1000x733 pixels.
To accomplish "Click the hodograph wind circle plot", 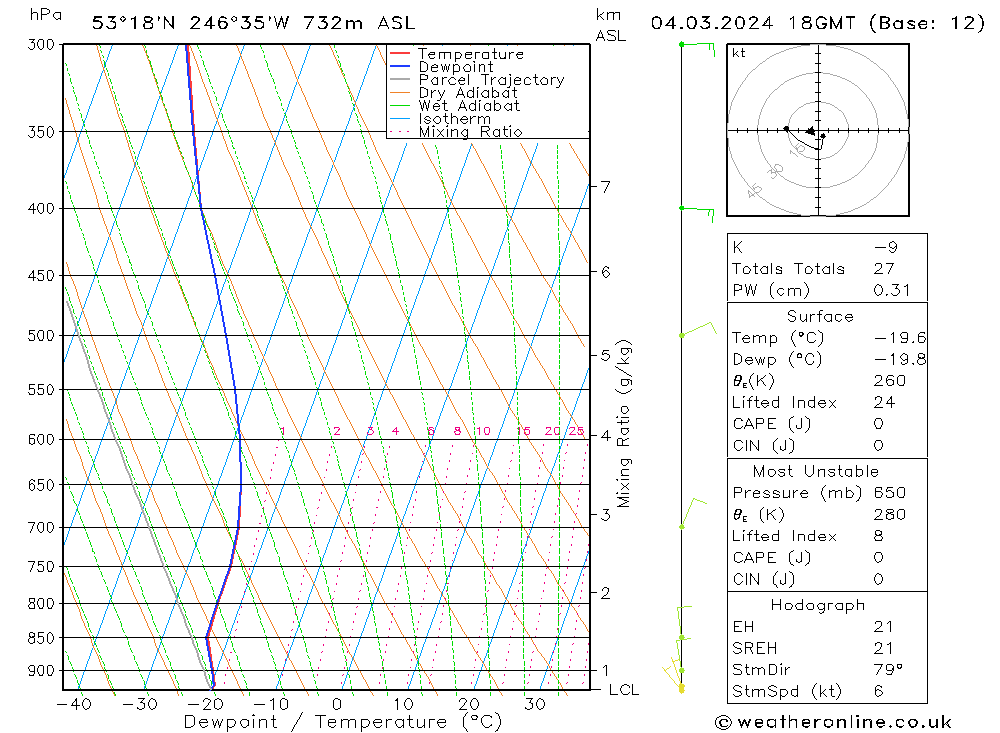I will pos(818,130).
